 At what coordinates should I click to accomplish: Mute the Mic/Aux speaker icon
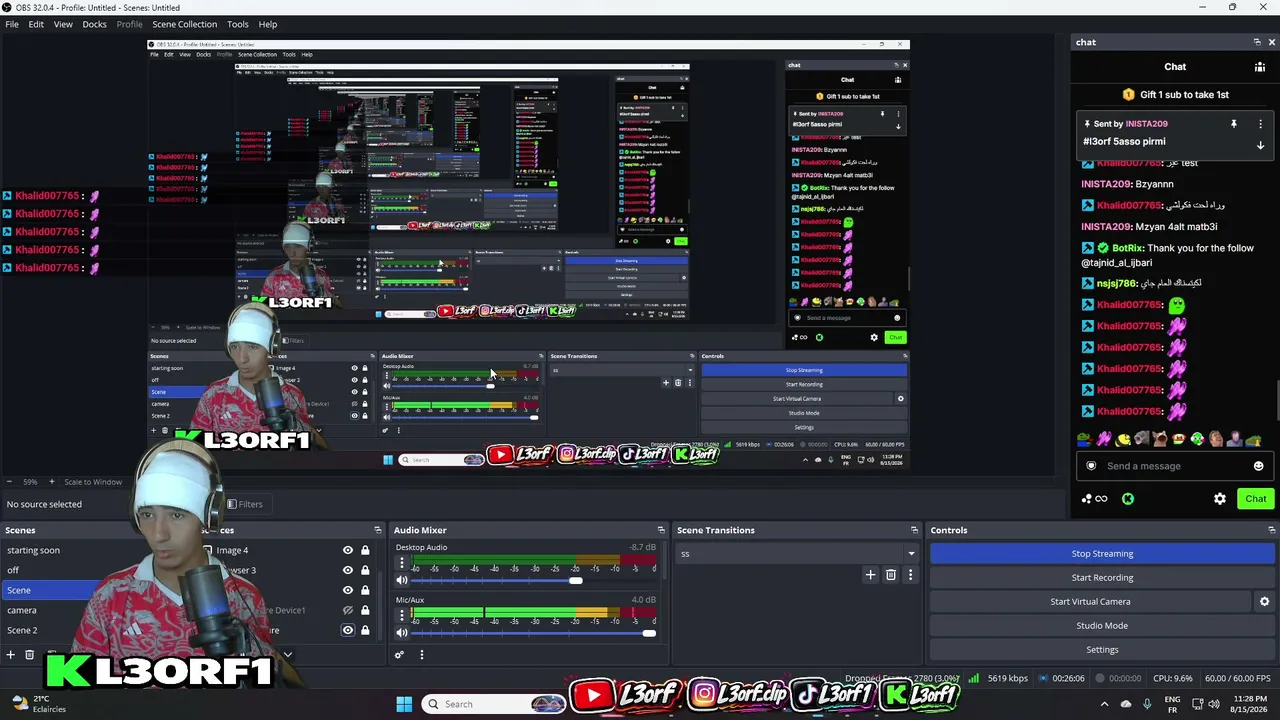402,633
